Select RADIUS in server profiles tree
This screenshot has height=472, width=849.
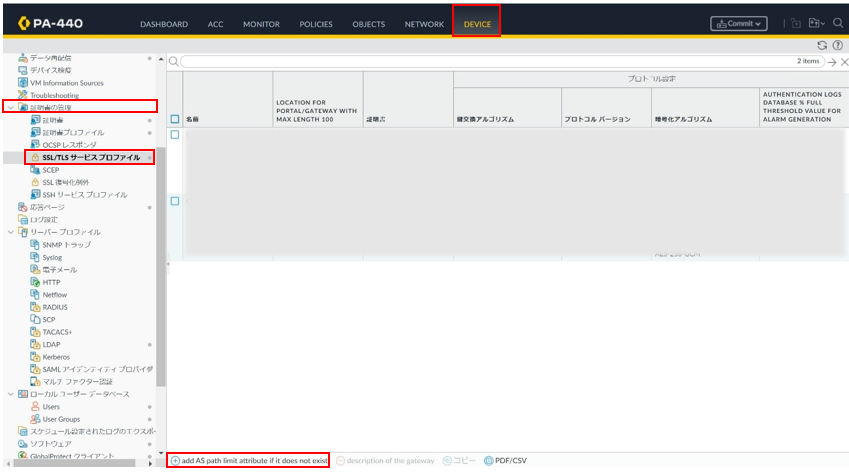coord(52,307)
